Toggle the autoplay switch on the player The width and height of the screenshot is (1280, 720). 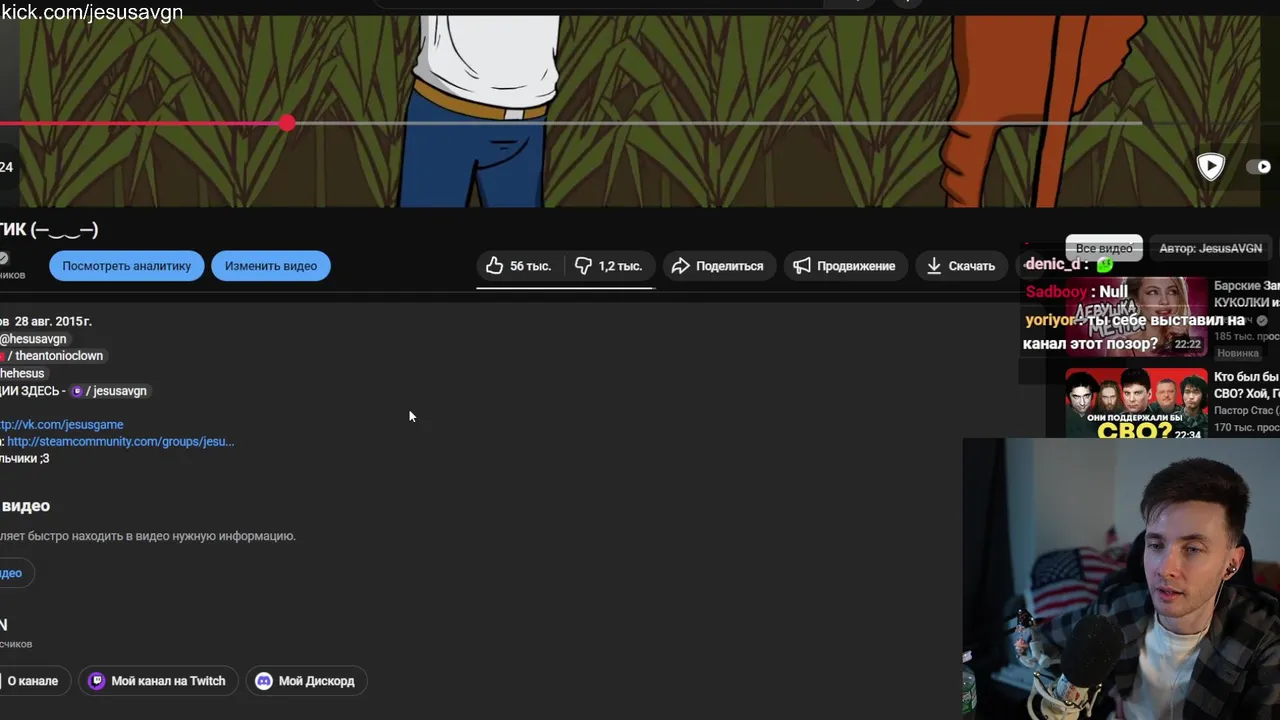click(1258, 167)
